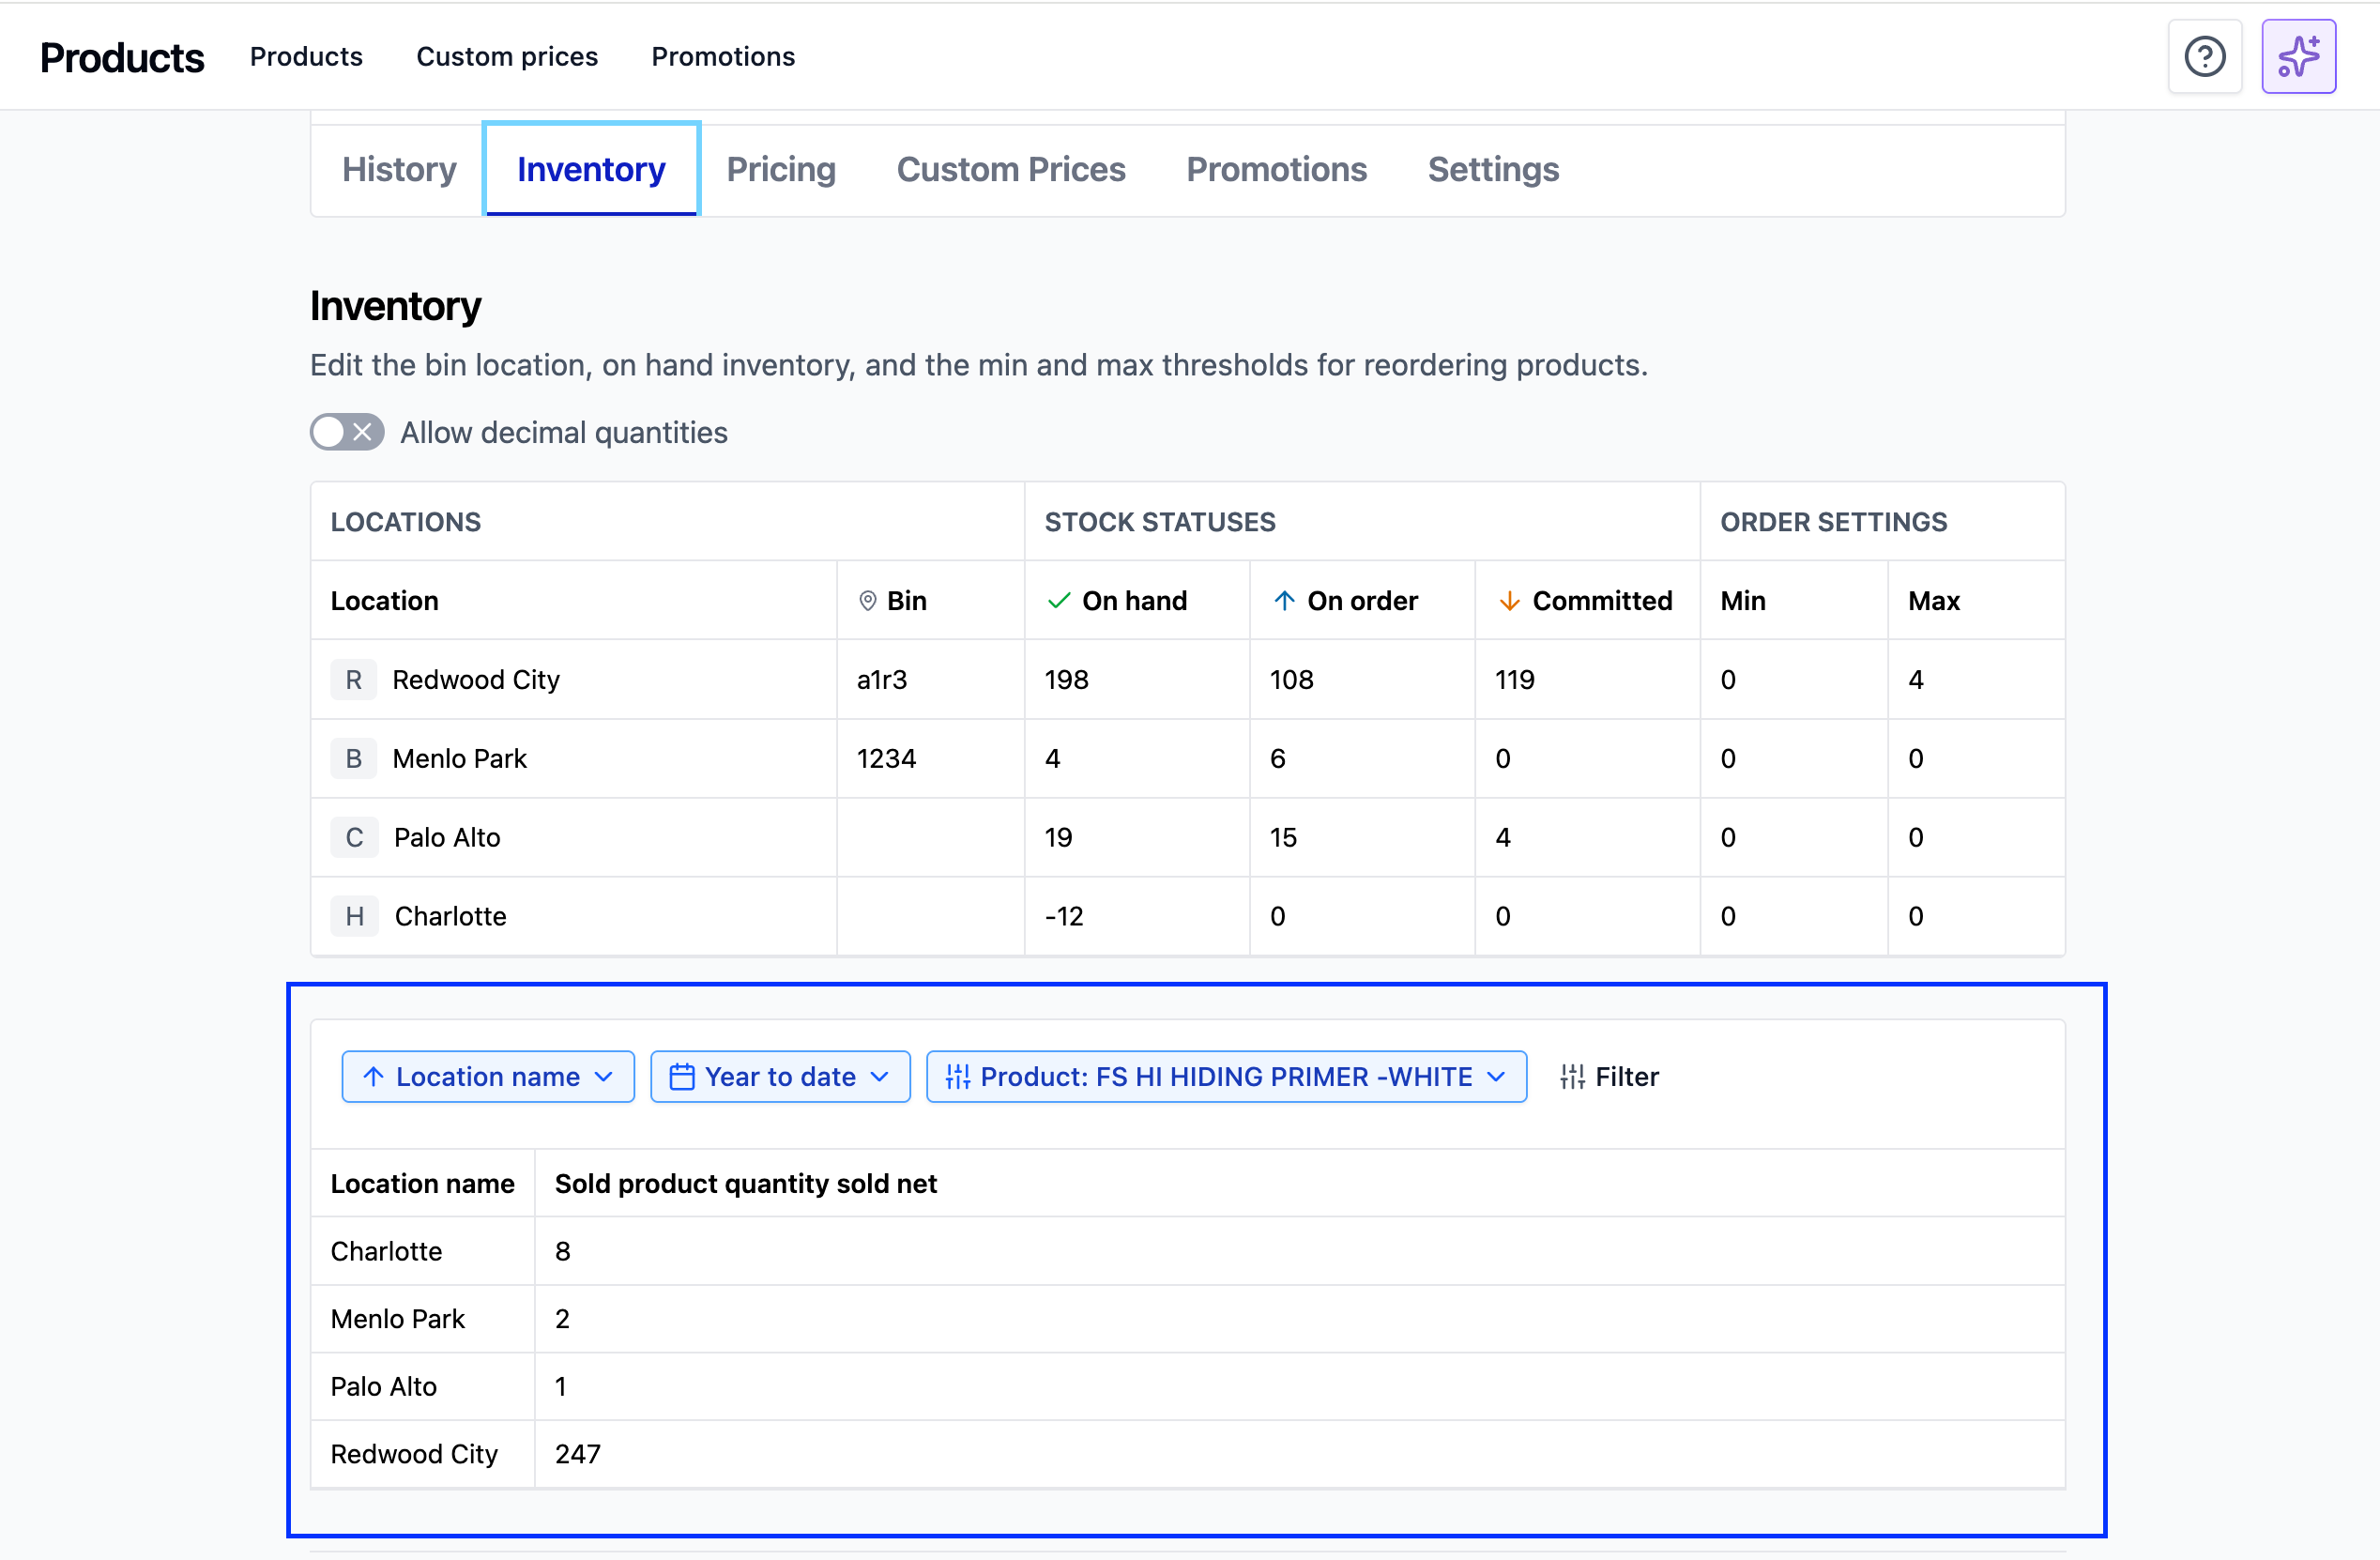Image resolution: width=2380 pixels, height=1560 pixels.
Task: Open the AI sparkle assistant icon
Action: click(2297, 57)
